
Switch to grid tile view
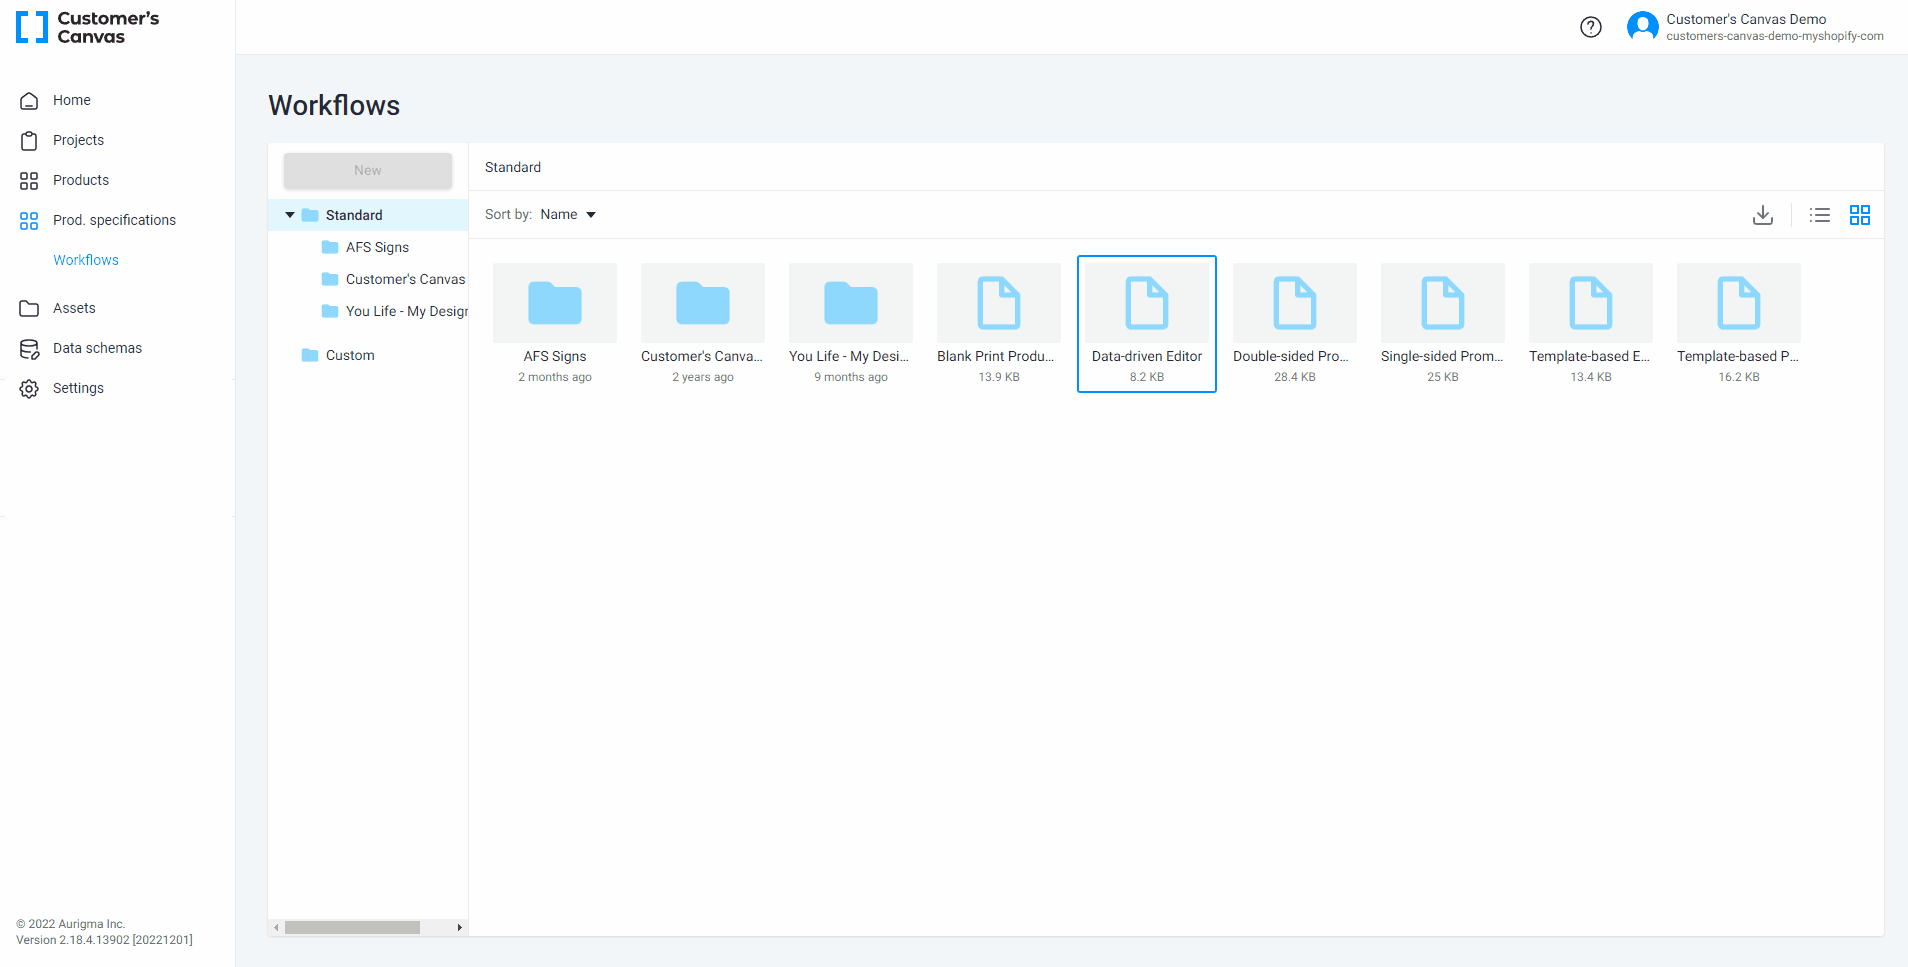pyautogui.click(x=1860, y=215)
